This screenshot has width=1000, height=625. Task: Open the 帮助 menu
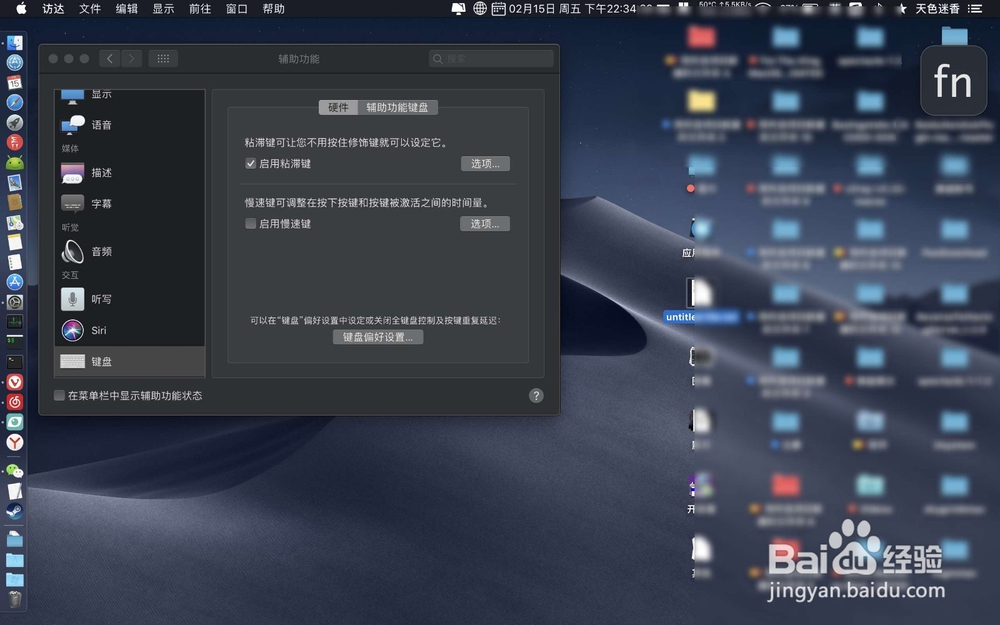coord(274,8)
